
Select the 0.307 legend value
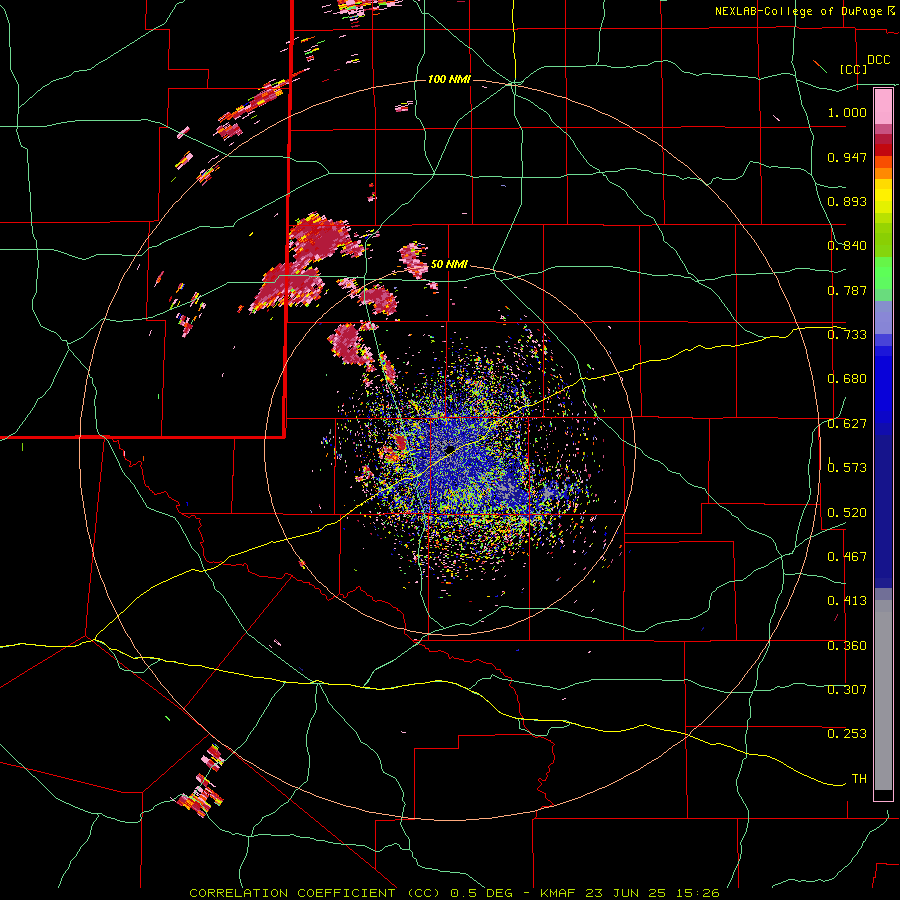[x=847, y=690]
